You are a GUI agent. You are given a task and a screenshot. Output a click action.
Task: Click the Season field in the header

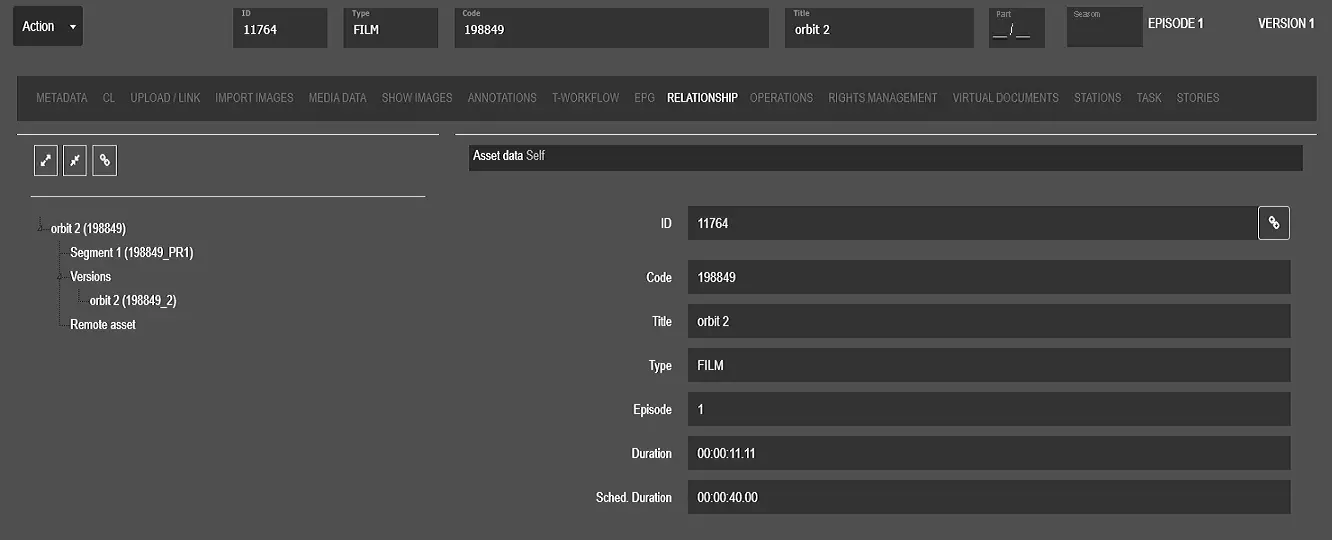1104,30
